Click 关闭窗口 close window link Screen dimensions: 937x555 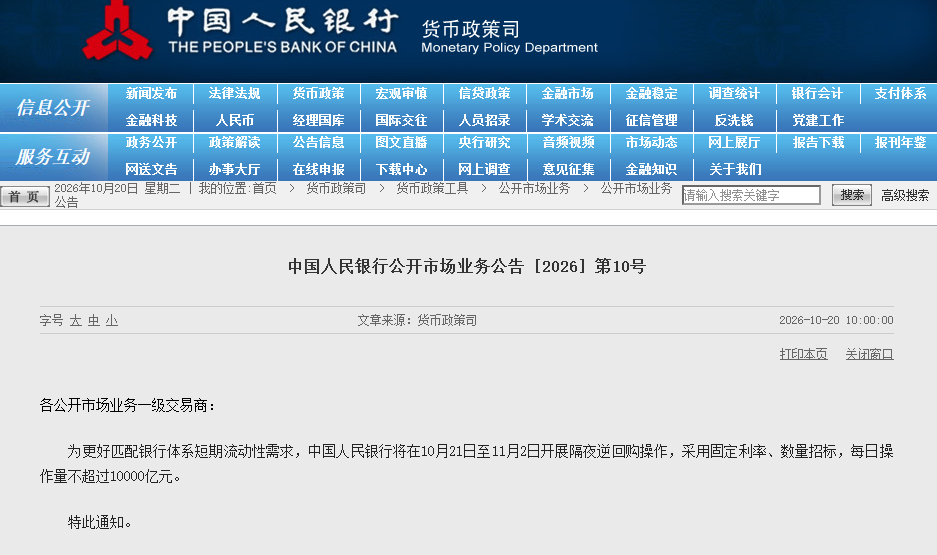(869, 354)
